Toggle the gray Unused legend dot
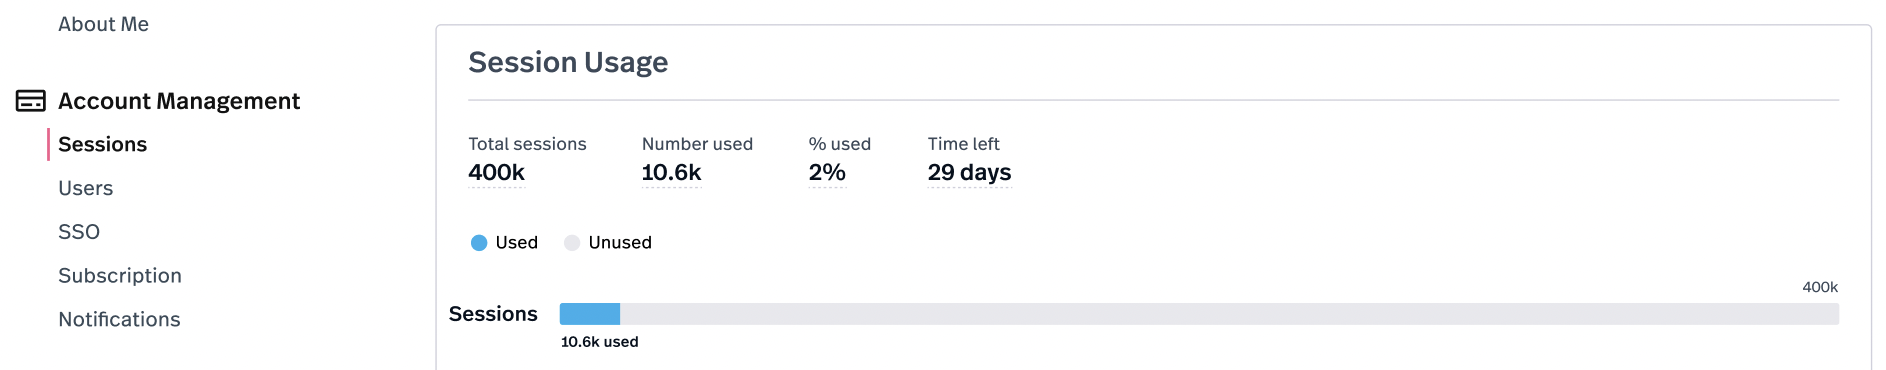The image size is (1886, 370). point(572,243)
